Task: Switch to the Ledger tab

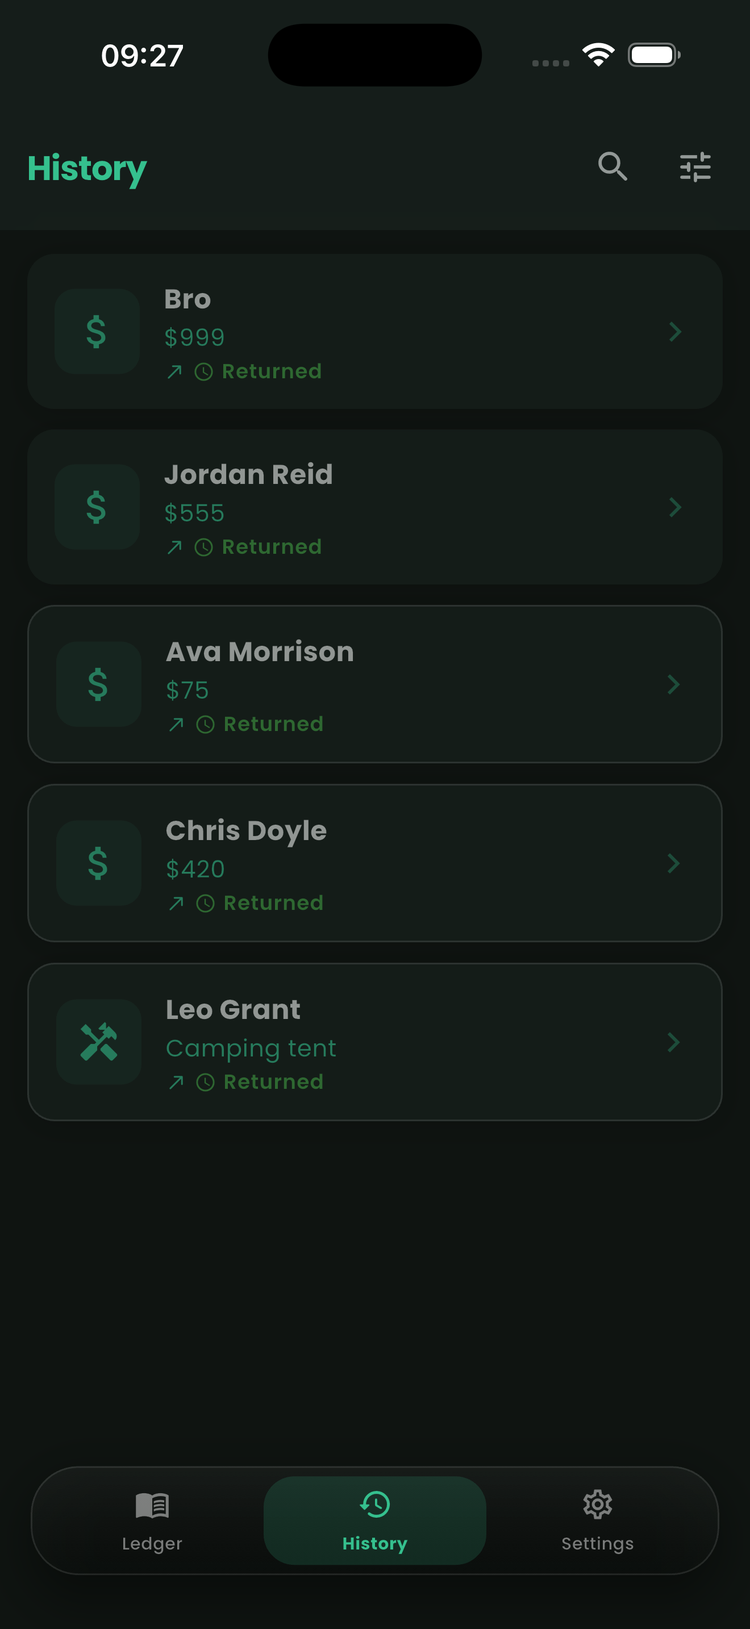Action: pos(152,1521)
